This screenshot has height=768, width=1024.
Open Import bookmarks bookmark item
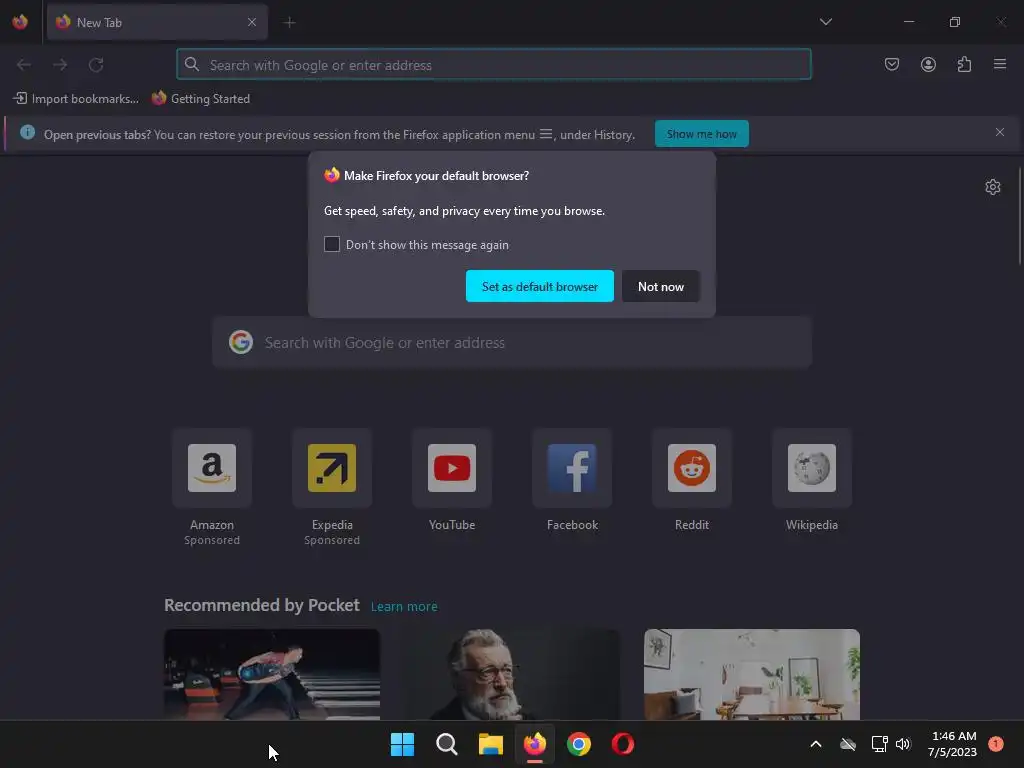click(76, 99)
